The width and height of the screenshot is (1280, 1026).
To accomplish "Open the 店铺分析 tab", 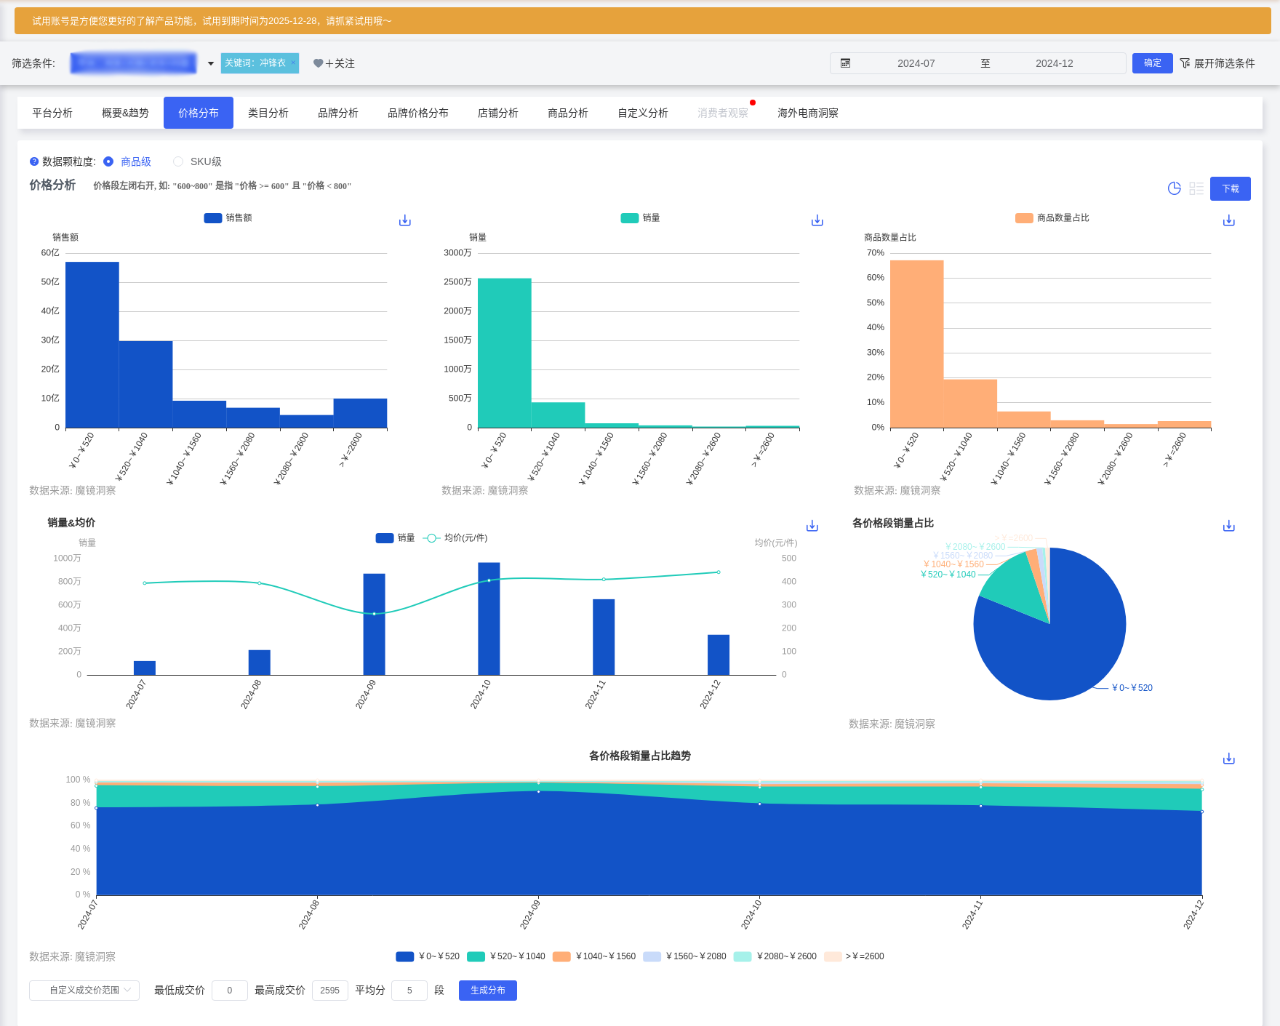I will (x=498, y=113).
